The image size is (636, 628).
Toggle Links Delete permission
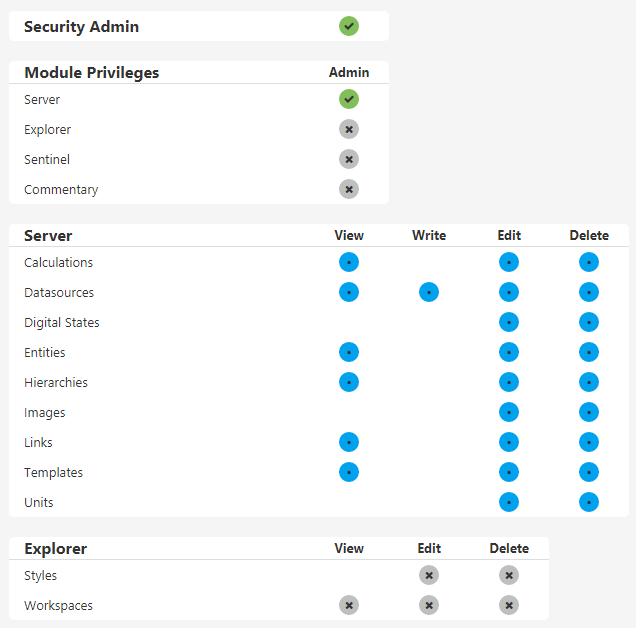[x=588, y=442]
